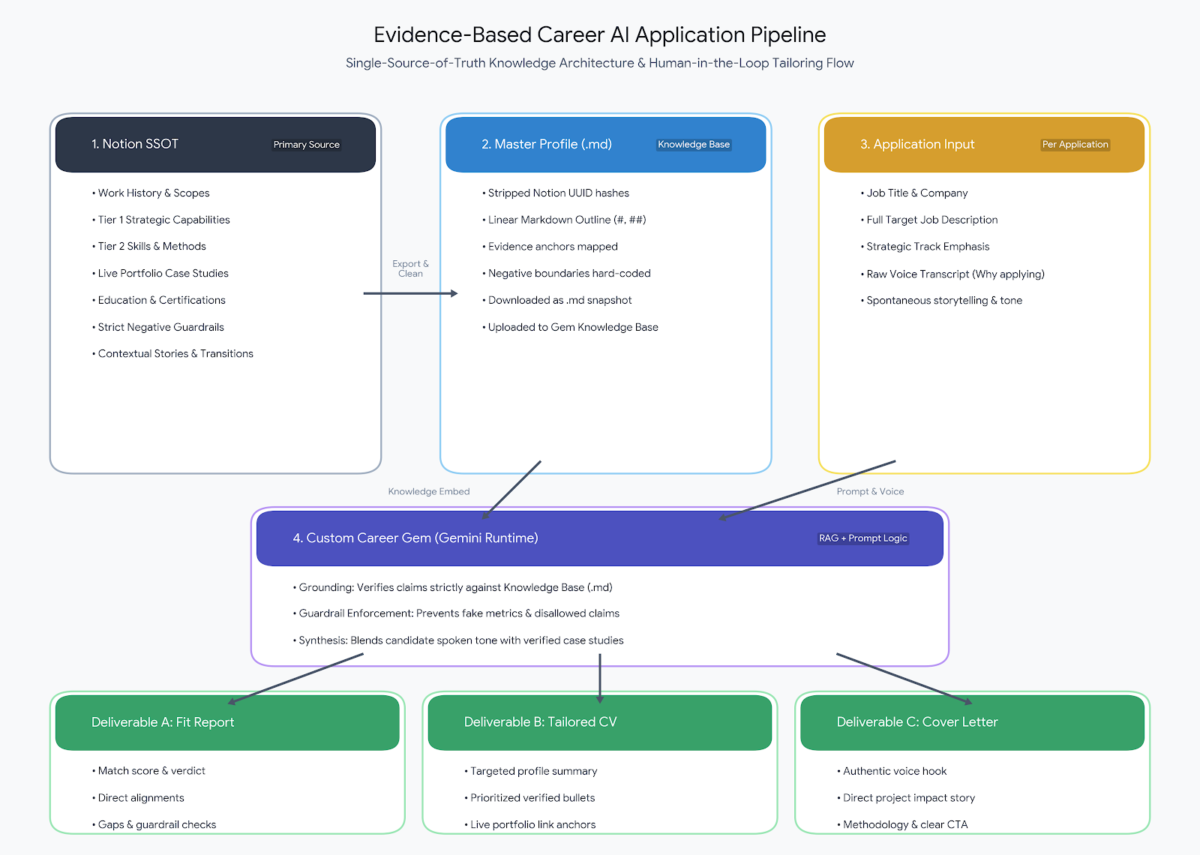Select "Job Title & Company" bullet
This screenshot has width=1200, height=855.
click(x=914, y=193)
